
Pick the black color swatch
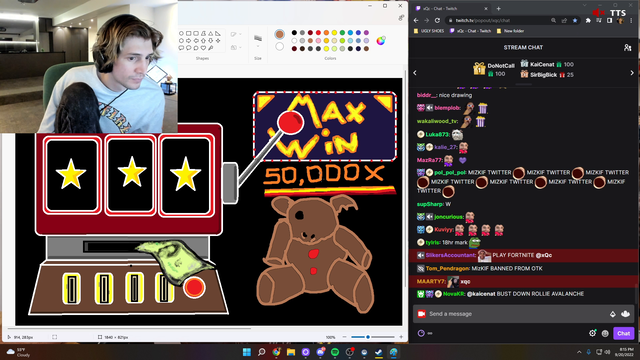(294, 33)
